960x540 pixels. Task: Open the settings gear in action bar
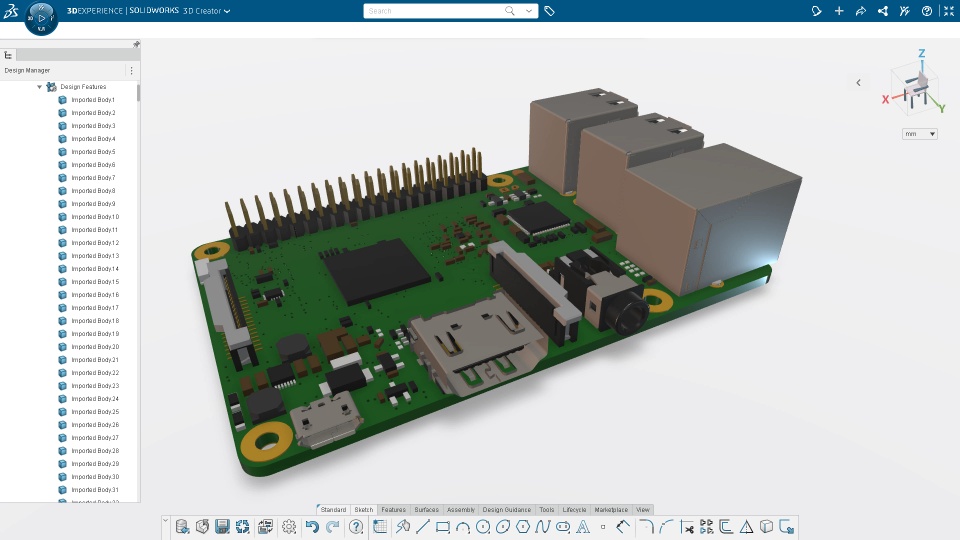click(289, 527)
